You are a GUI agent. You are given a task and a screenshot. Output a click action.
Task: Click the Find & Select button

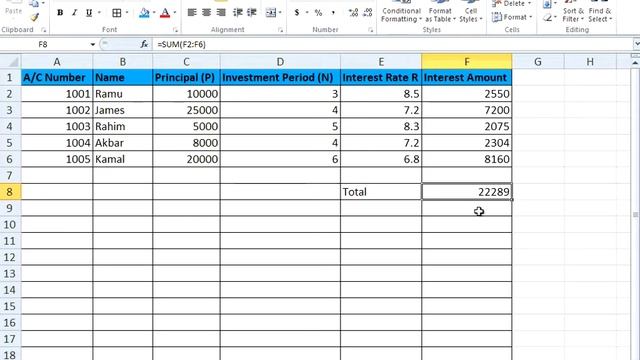click(600, 12)
